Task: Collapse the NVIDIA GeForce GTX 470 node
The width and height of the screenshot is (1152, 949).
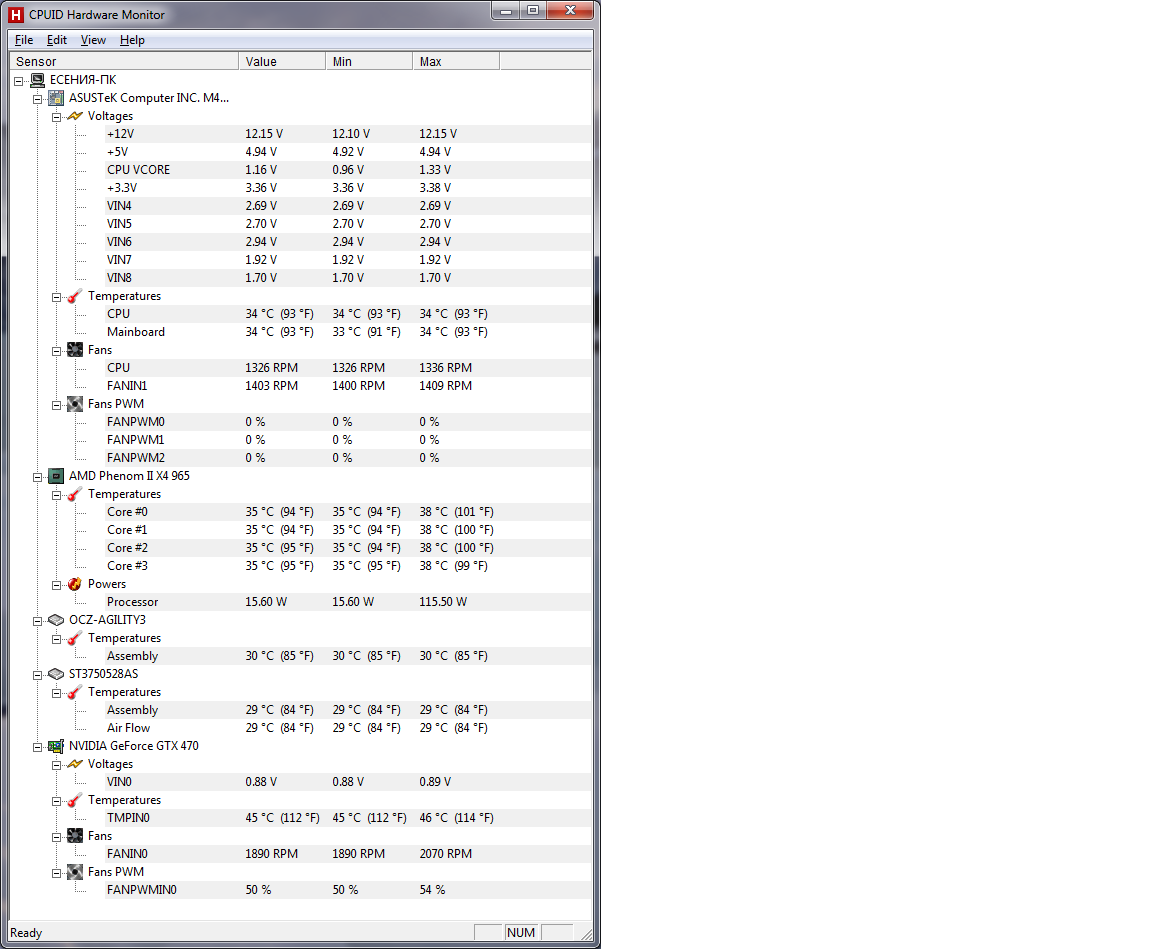Action: tap(37, 748)
